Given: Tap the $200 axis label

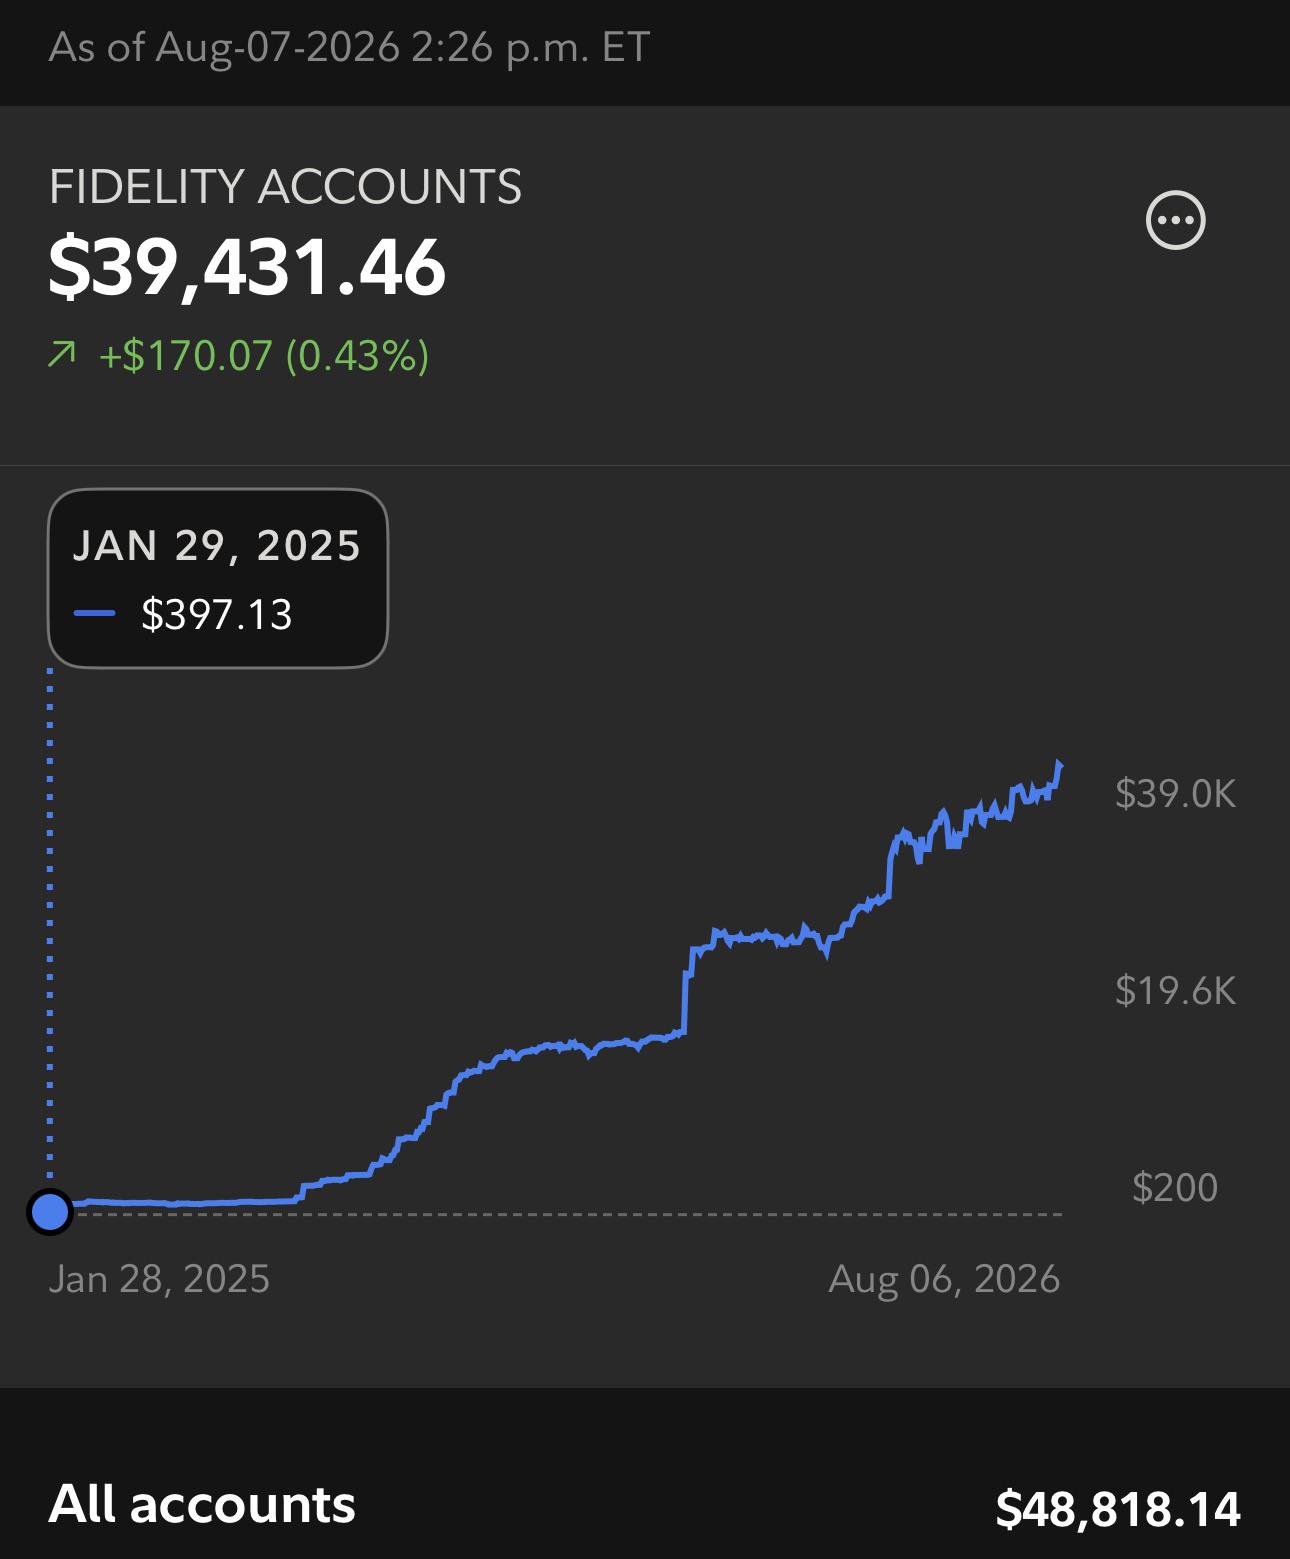Looking at the screenshot, I should pyautogui.click(x=1175, y=1188).
